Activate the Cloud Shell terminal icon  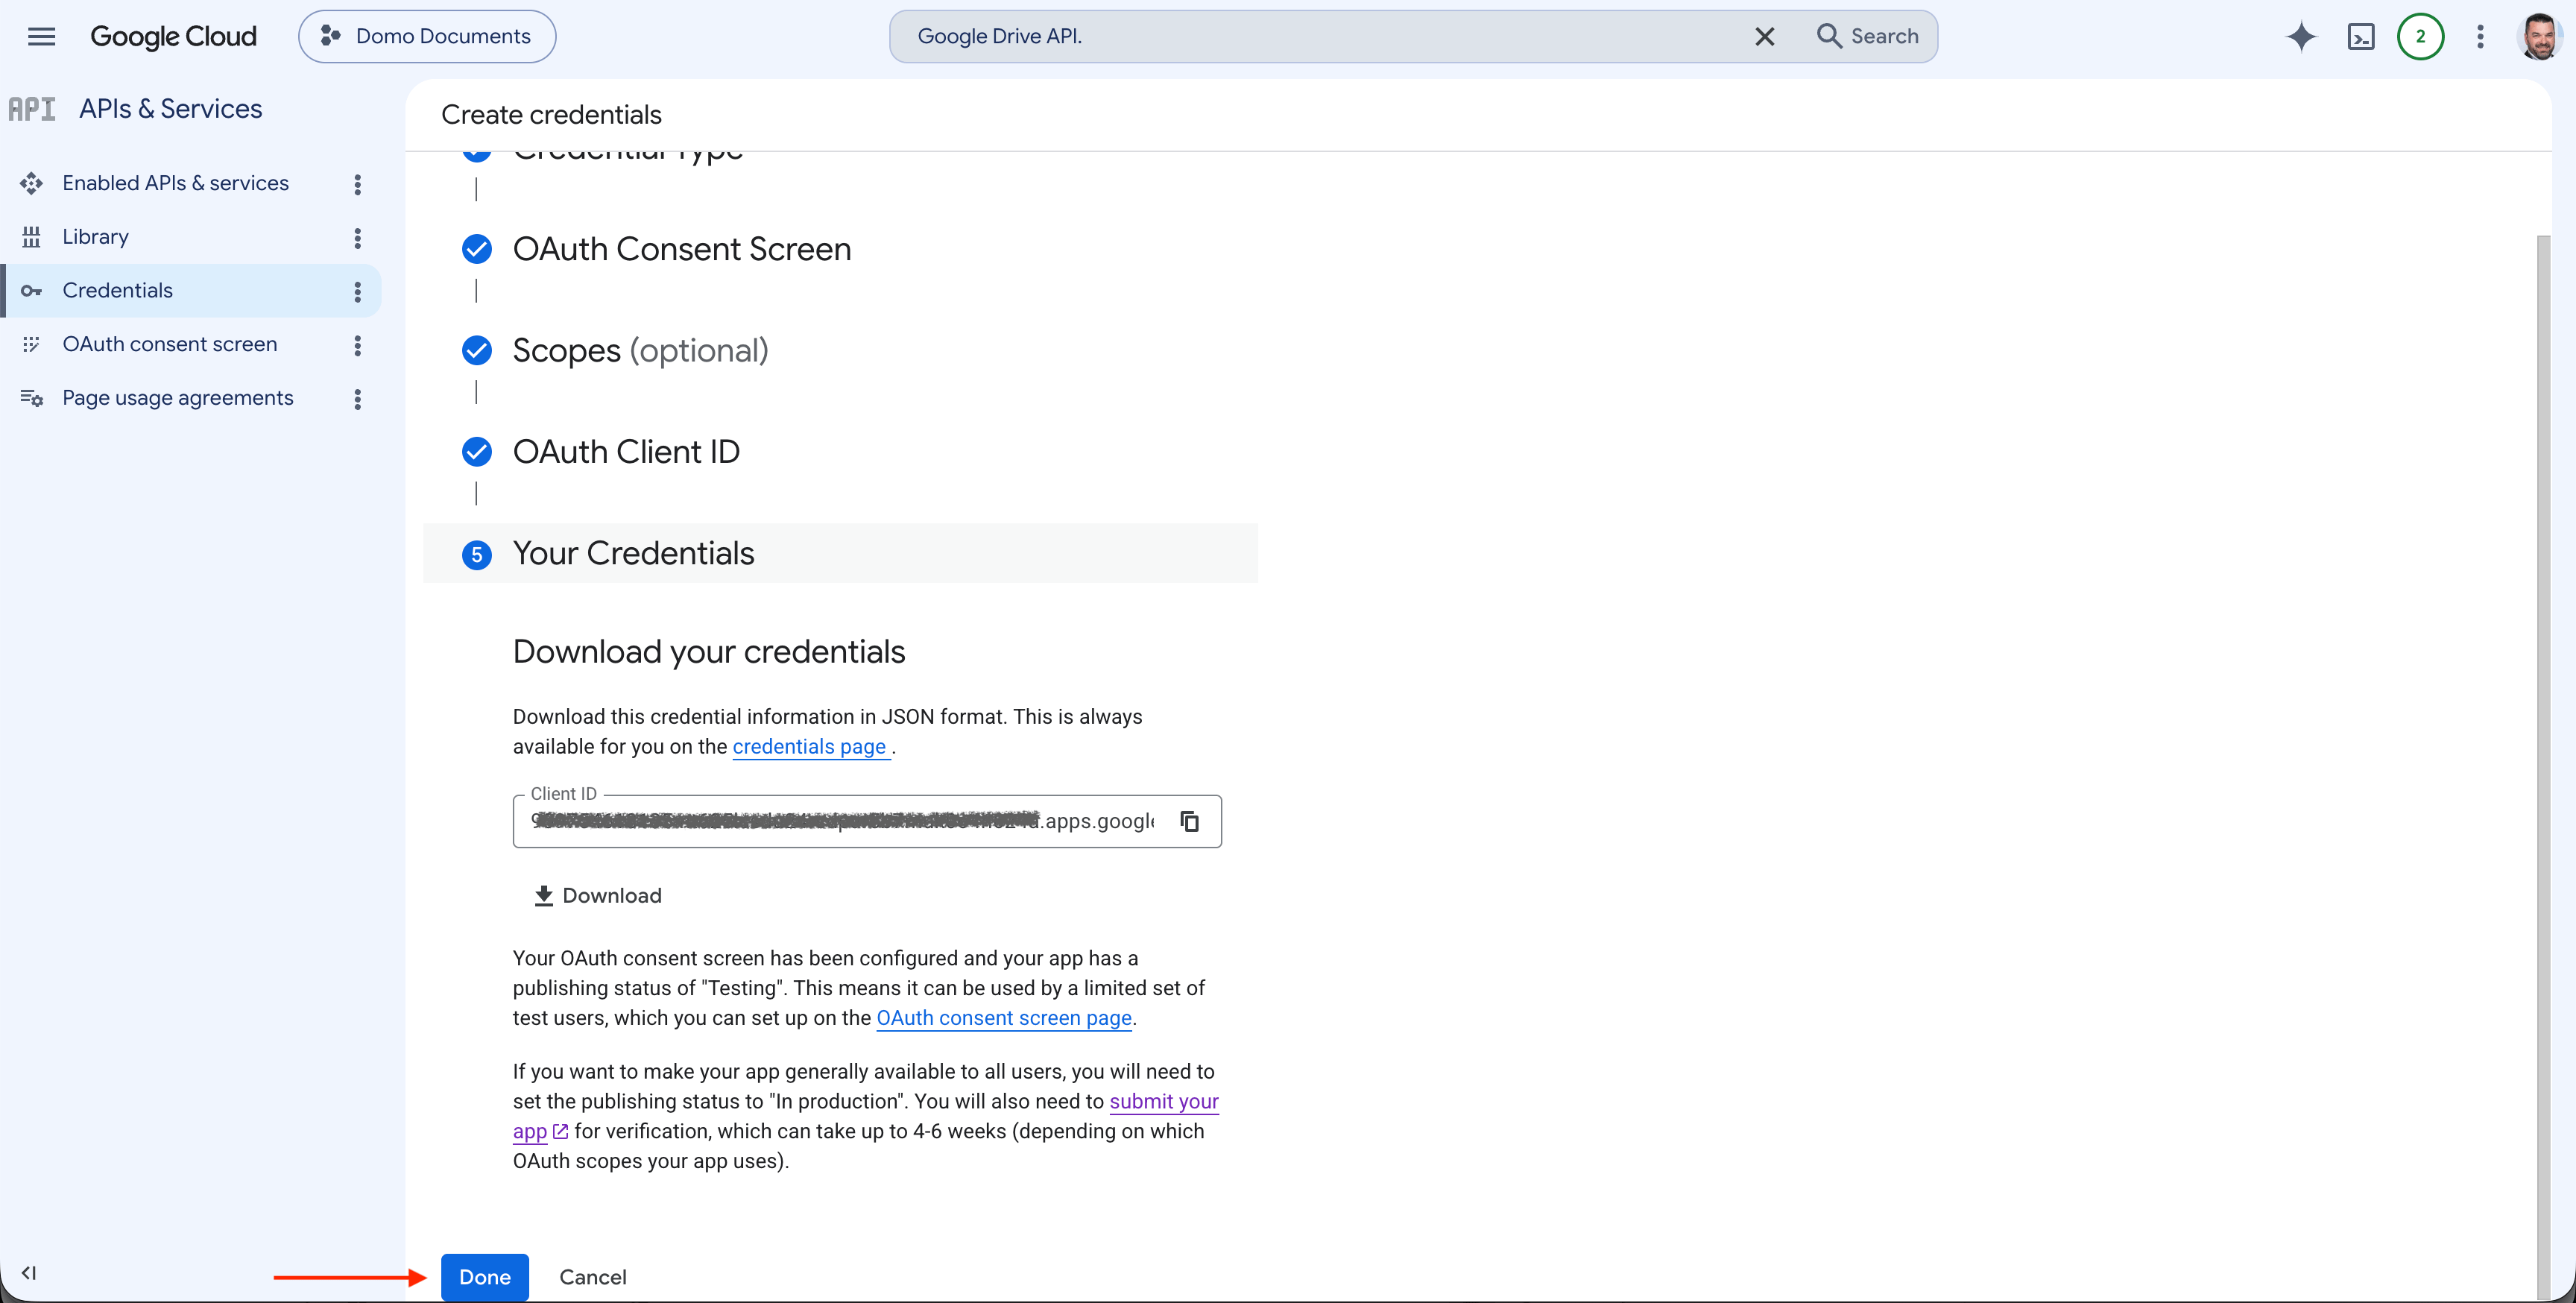coord(2361,37)
